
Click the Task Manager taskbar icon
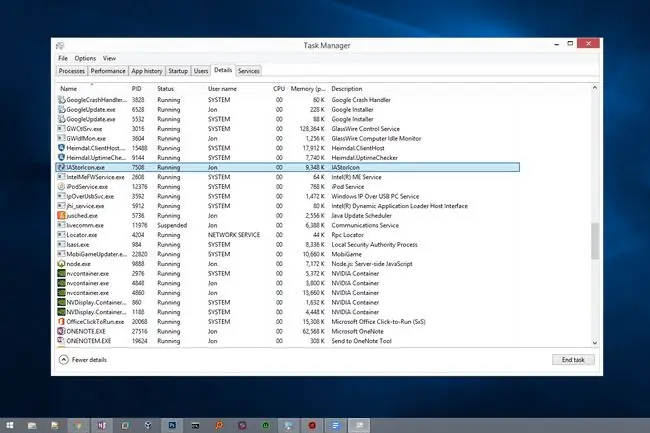(359, 425)
